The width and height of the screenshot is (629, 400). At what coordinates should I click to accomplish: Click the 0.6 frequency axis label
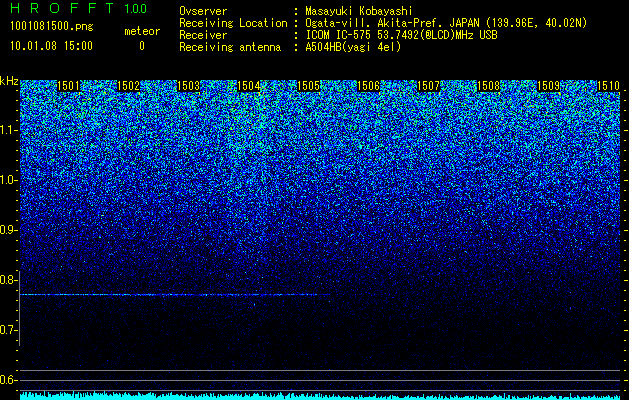(x=8, y=380)
